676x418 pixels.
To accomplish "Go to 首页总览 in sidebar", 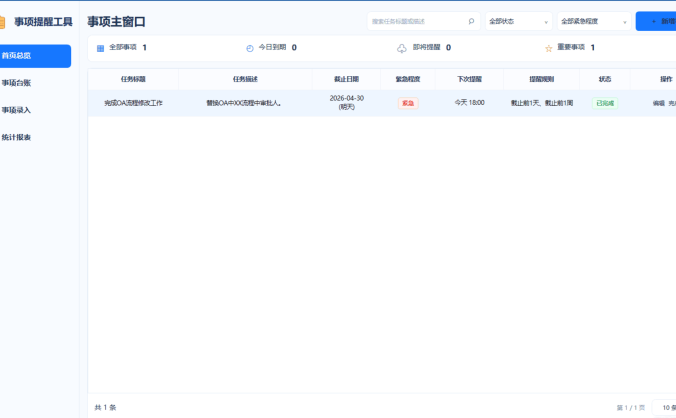I will pyautogui.click(x=35, y=56).
